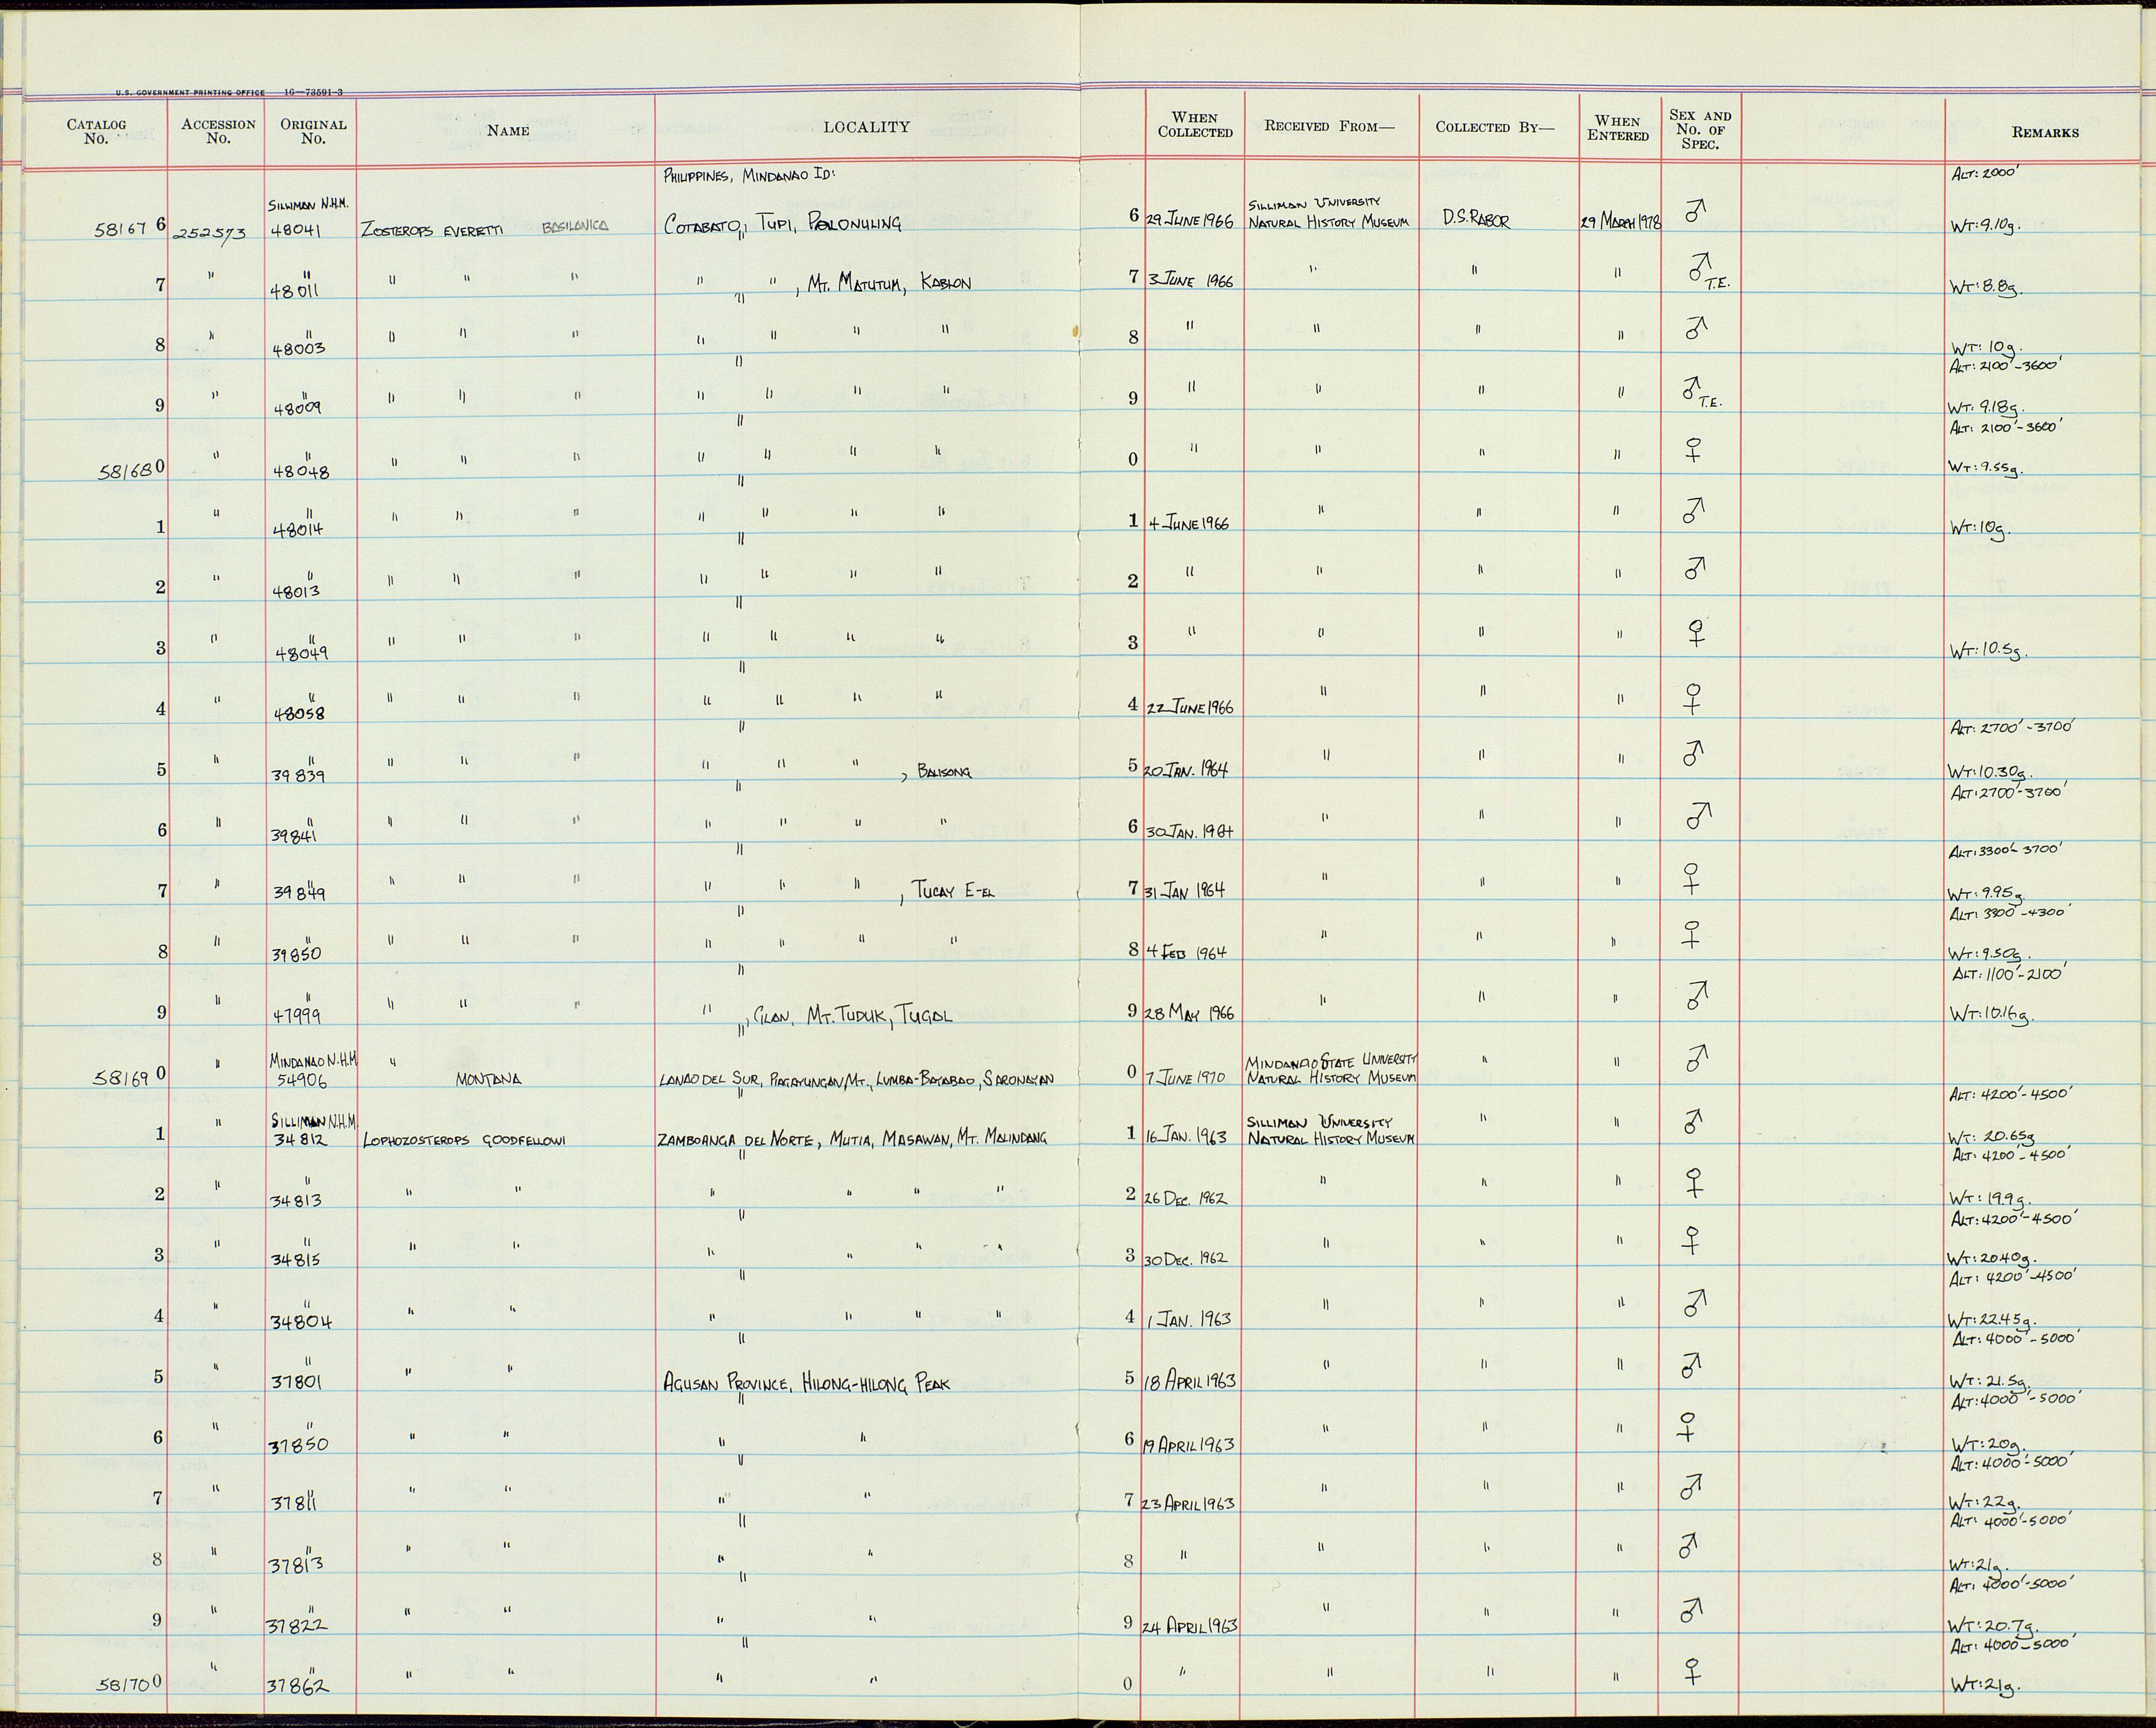The height and width of the screenshot is (1728, 2156).
Task: Click catalog number 58168 0
Action: point(130,468)
